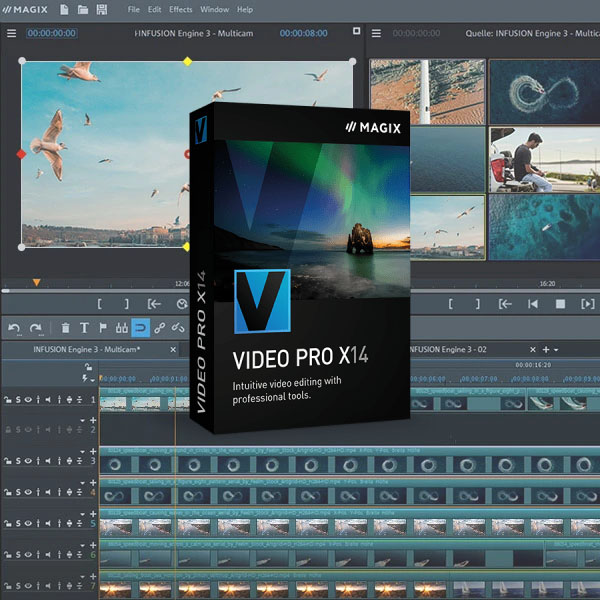The height and width of the screenshot is (600, 600).
Task: Switch to INFUSION Engine 3 - 02 tab
Action: (x=447, y=349)
